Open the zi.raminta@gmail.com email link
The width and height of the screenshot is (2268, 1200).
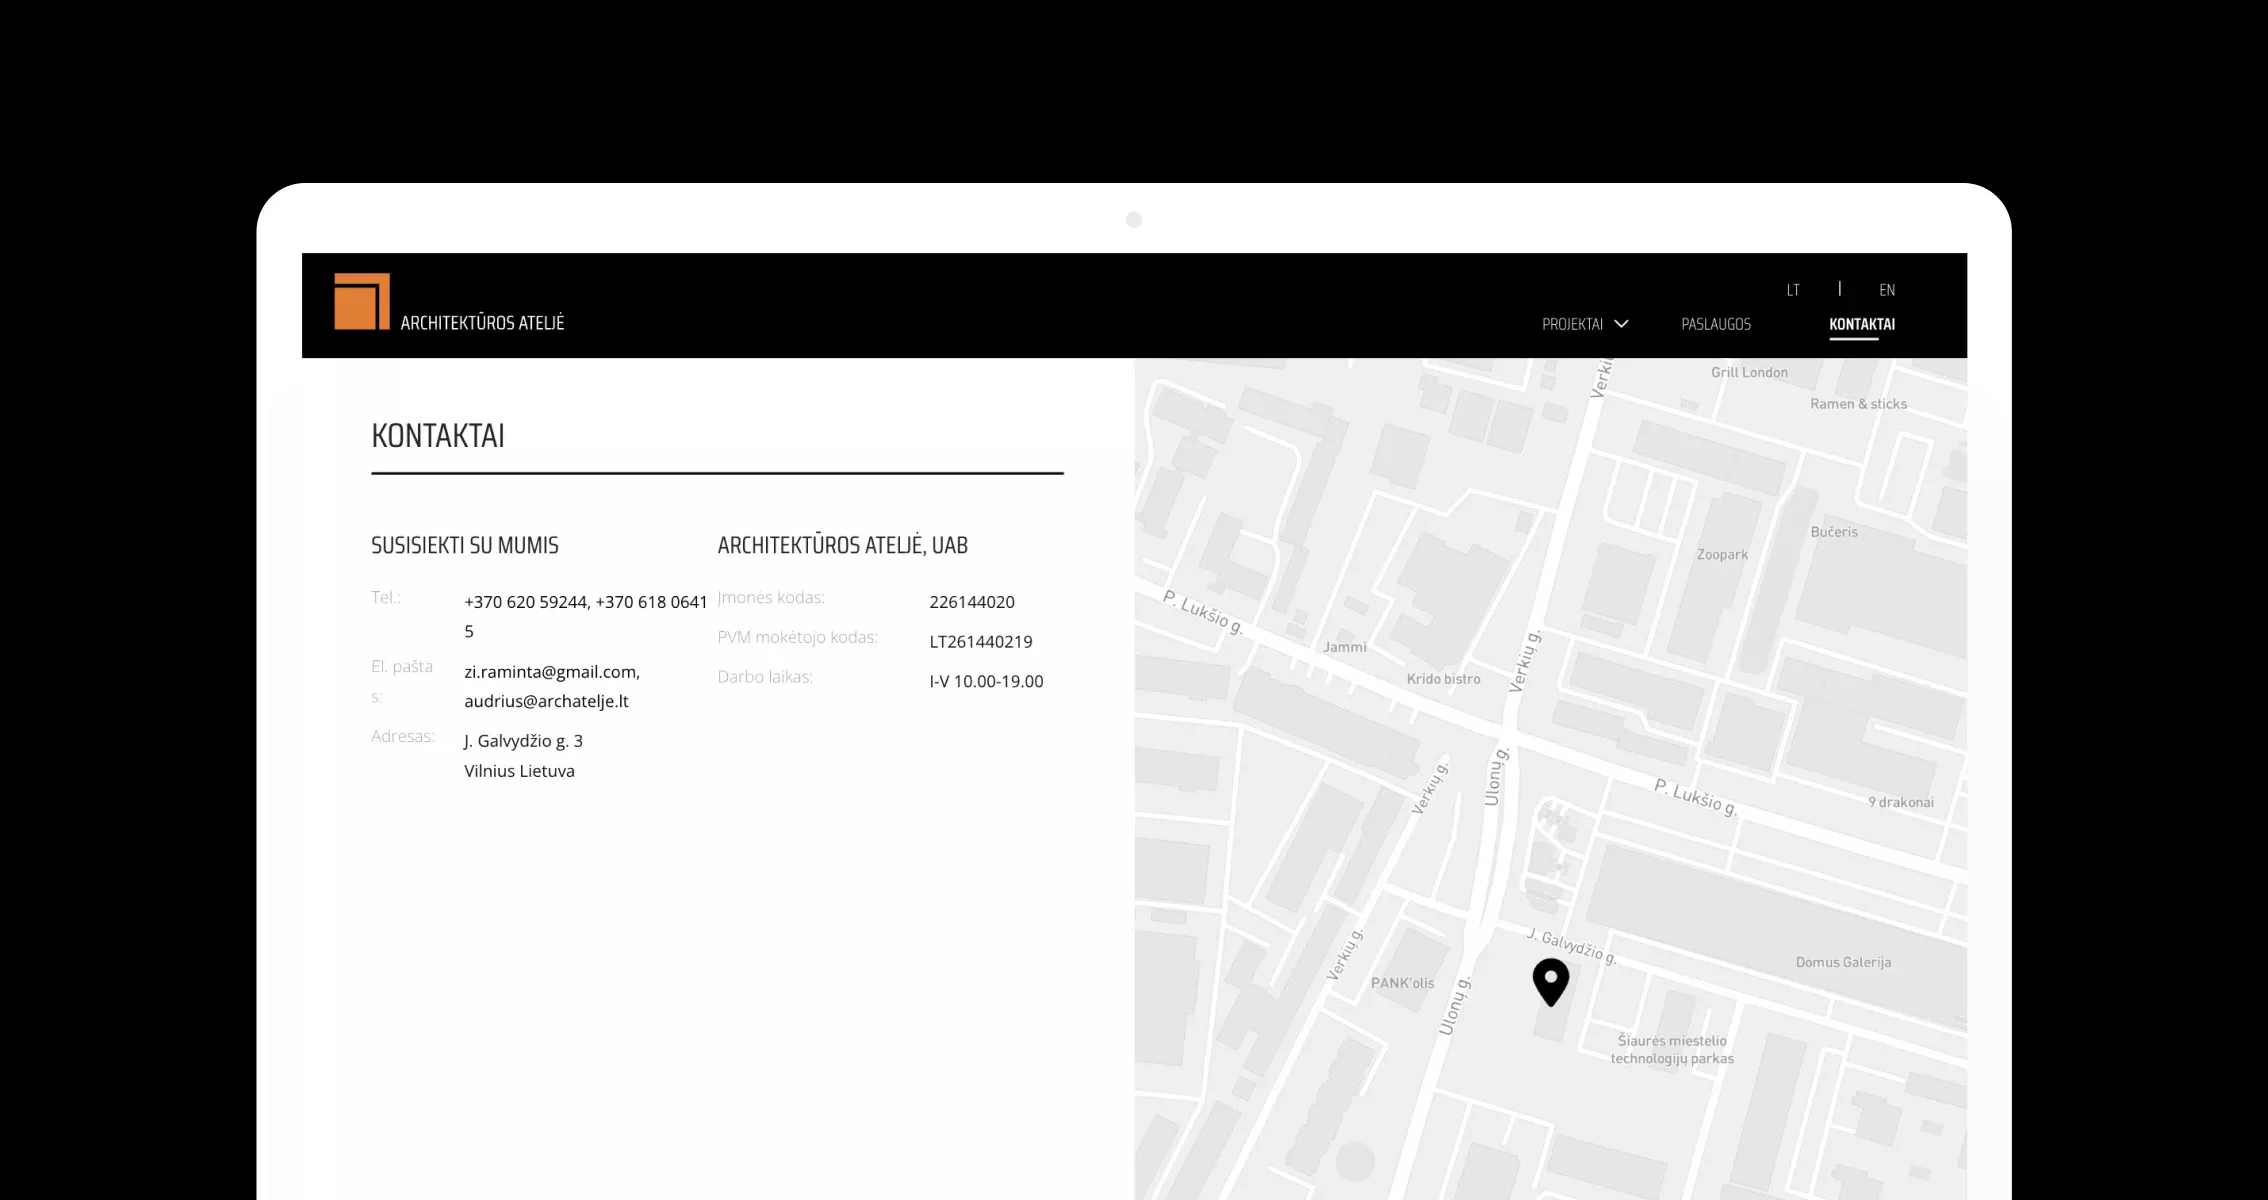click(552, 672)
